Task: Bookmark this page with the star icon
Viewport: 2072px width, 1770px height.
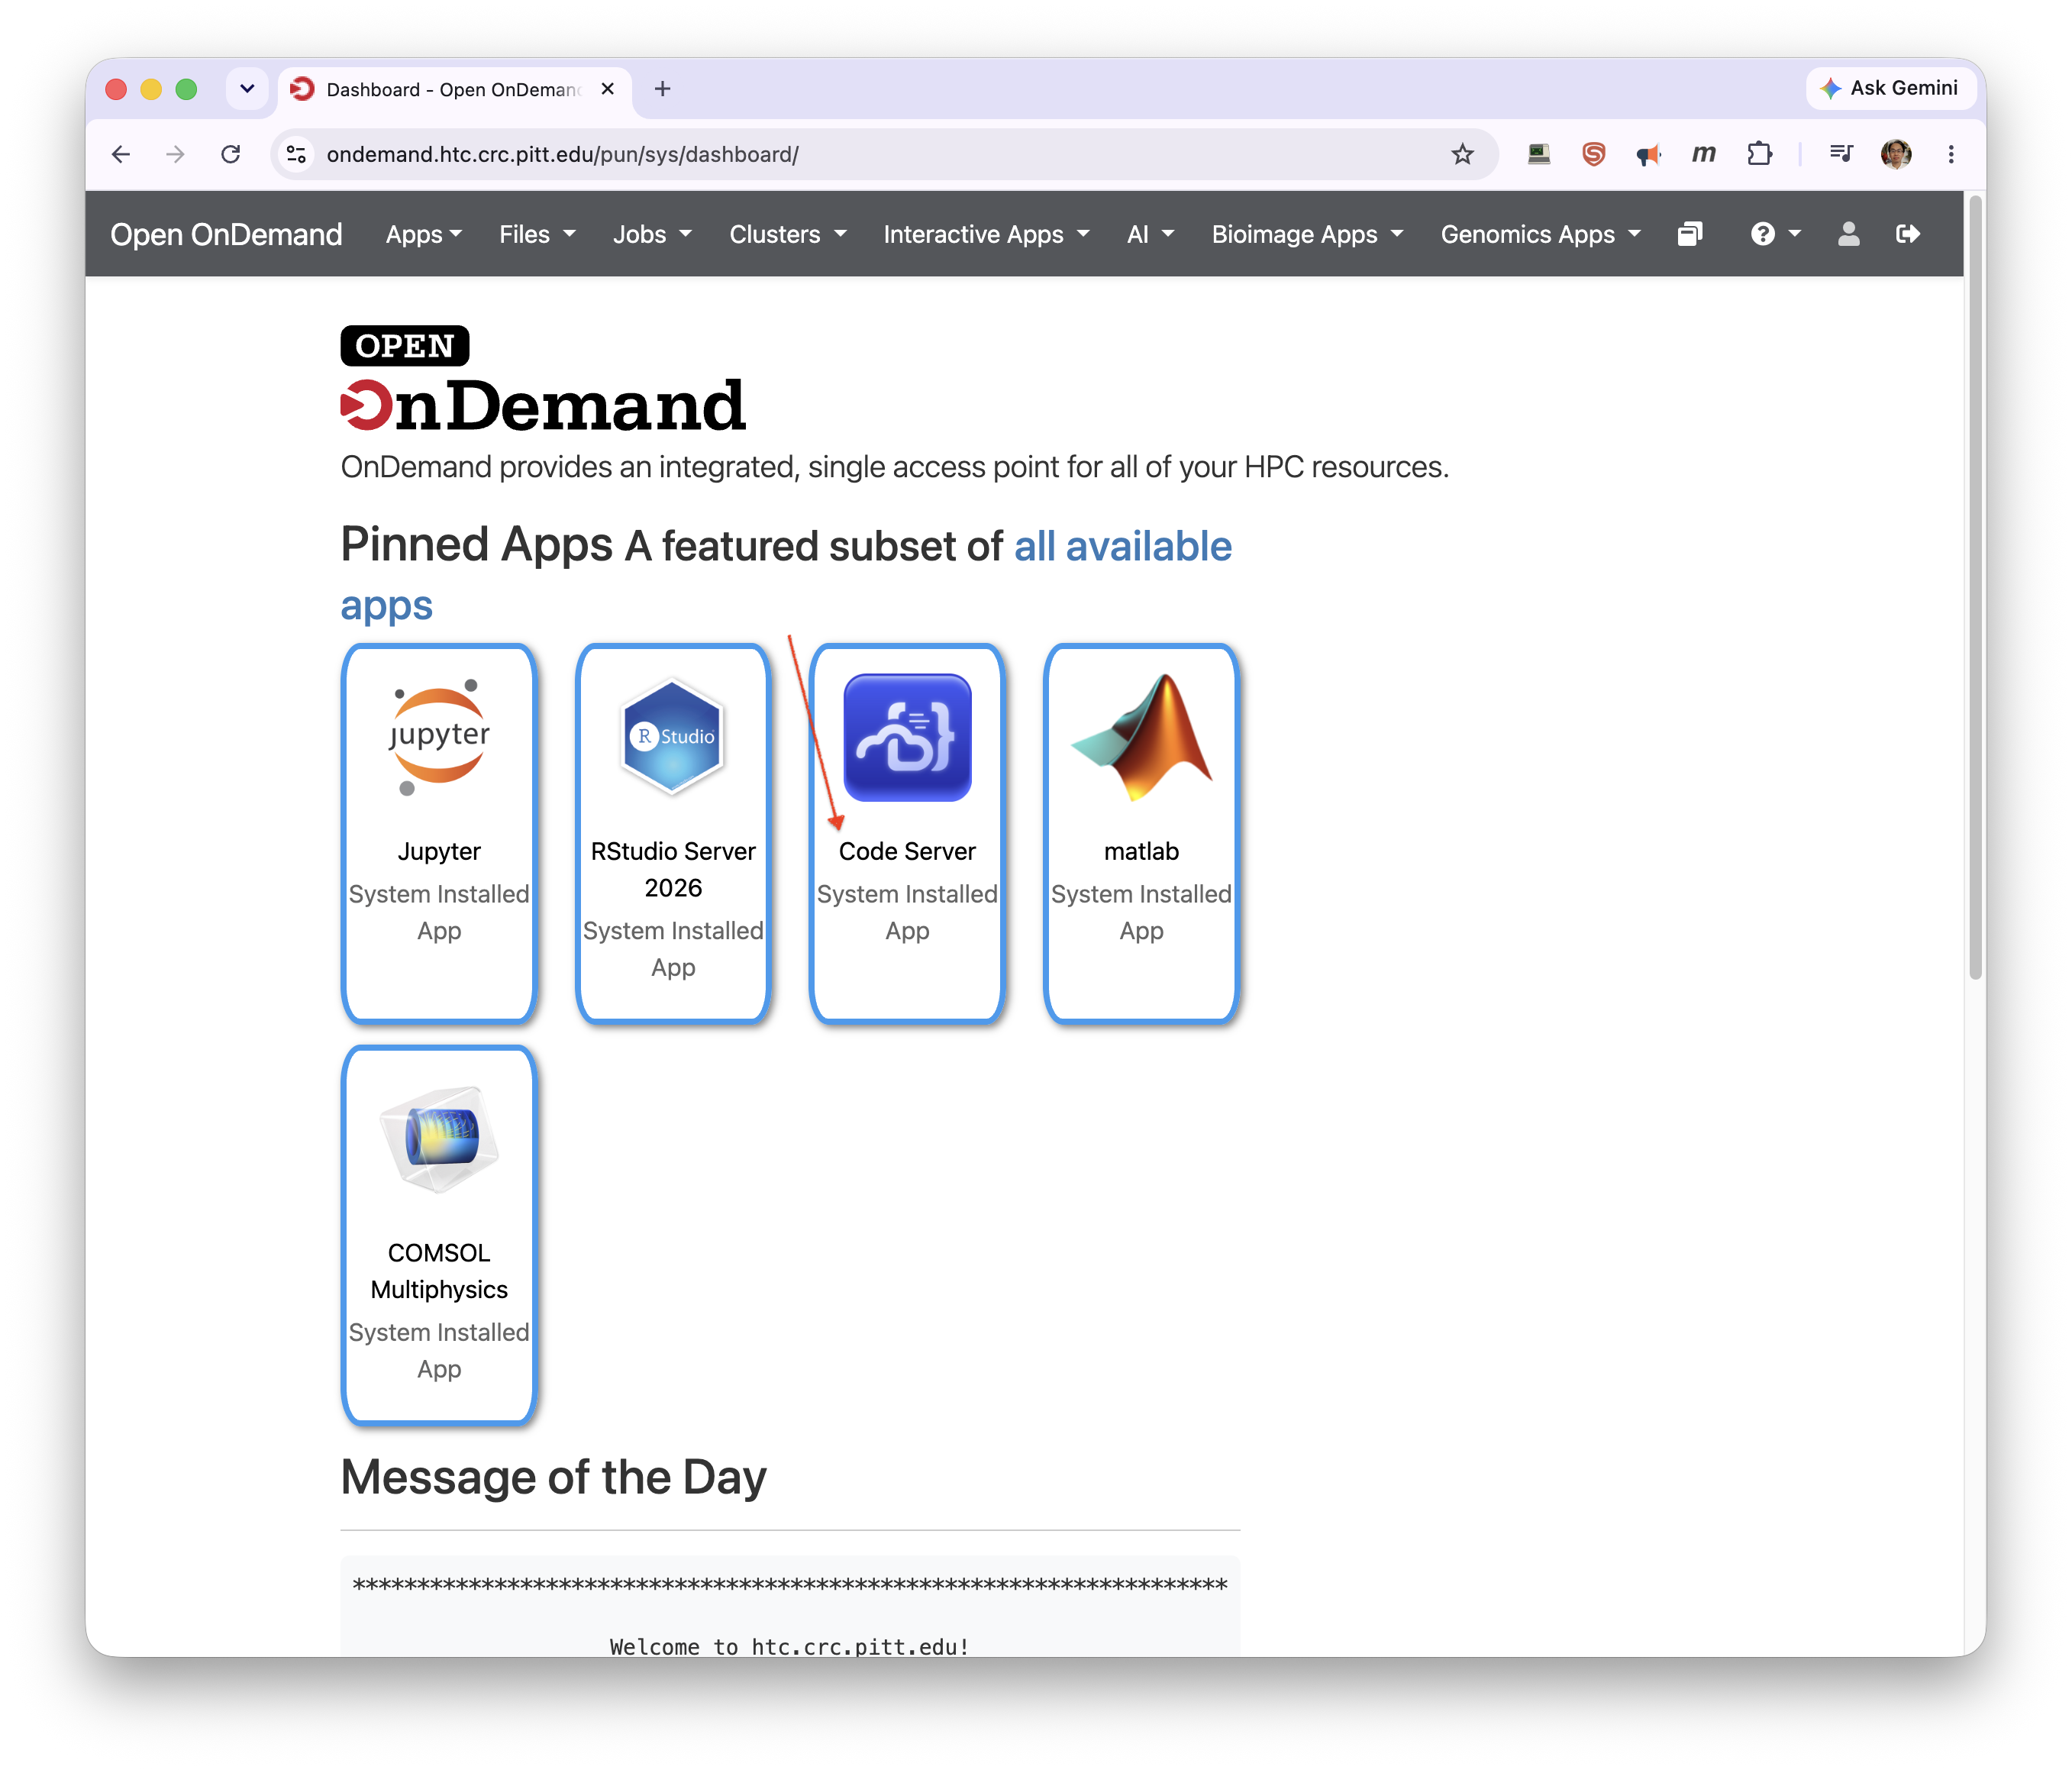Action: (1462, 154)
